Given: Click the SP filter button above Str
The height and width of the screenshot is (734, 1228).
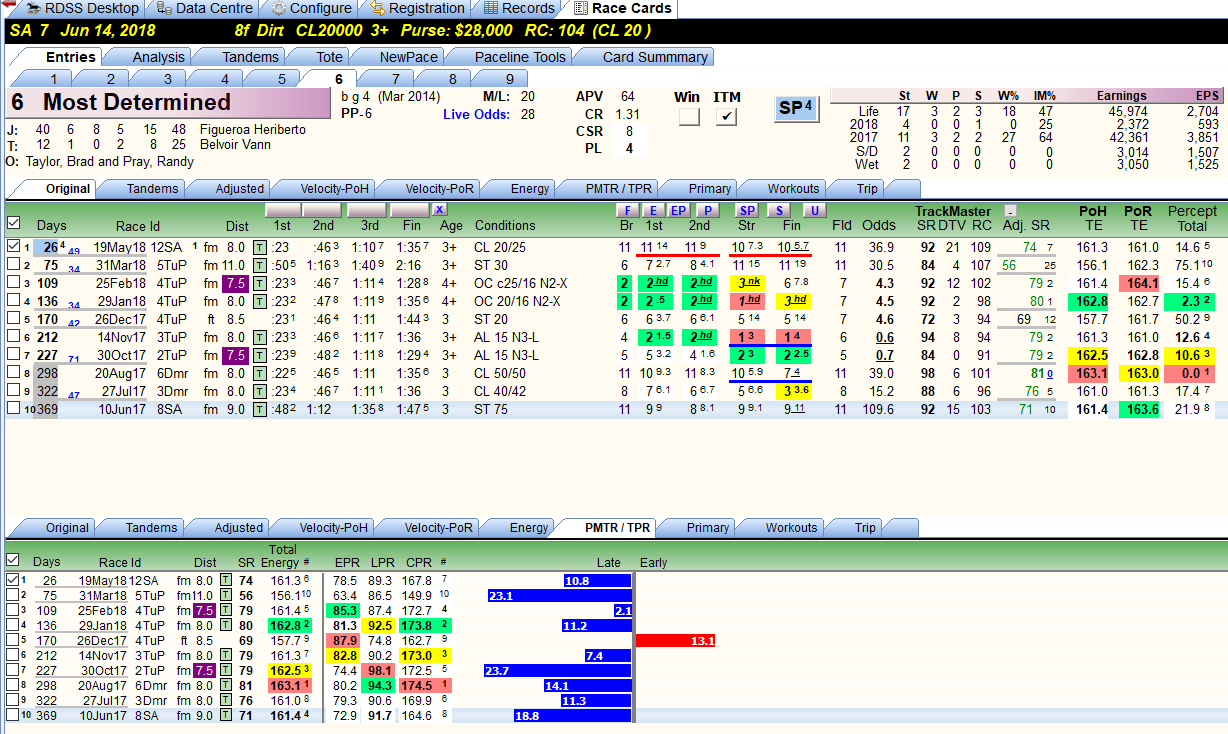Looking at the screenshot, I should click(x=748, y=210).
